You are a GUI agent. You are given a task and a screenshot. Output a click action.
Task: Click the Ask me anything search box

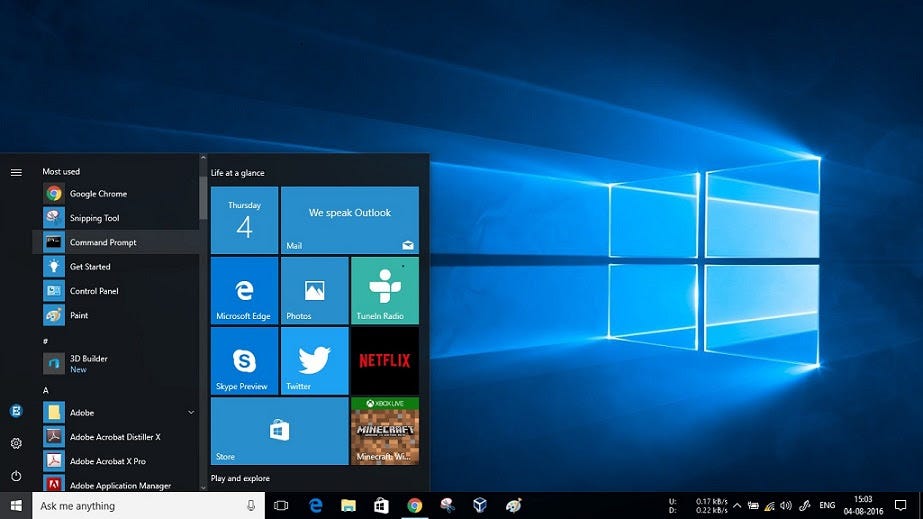140,506
